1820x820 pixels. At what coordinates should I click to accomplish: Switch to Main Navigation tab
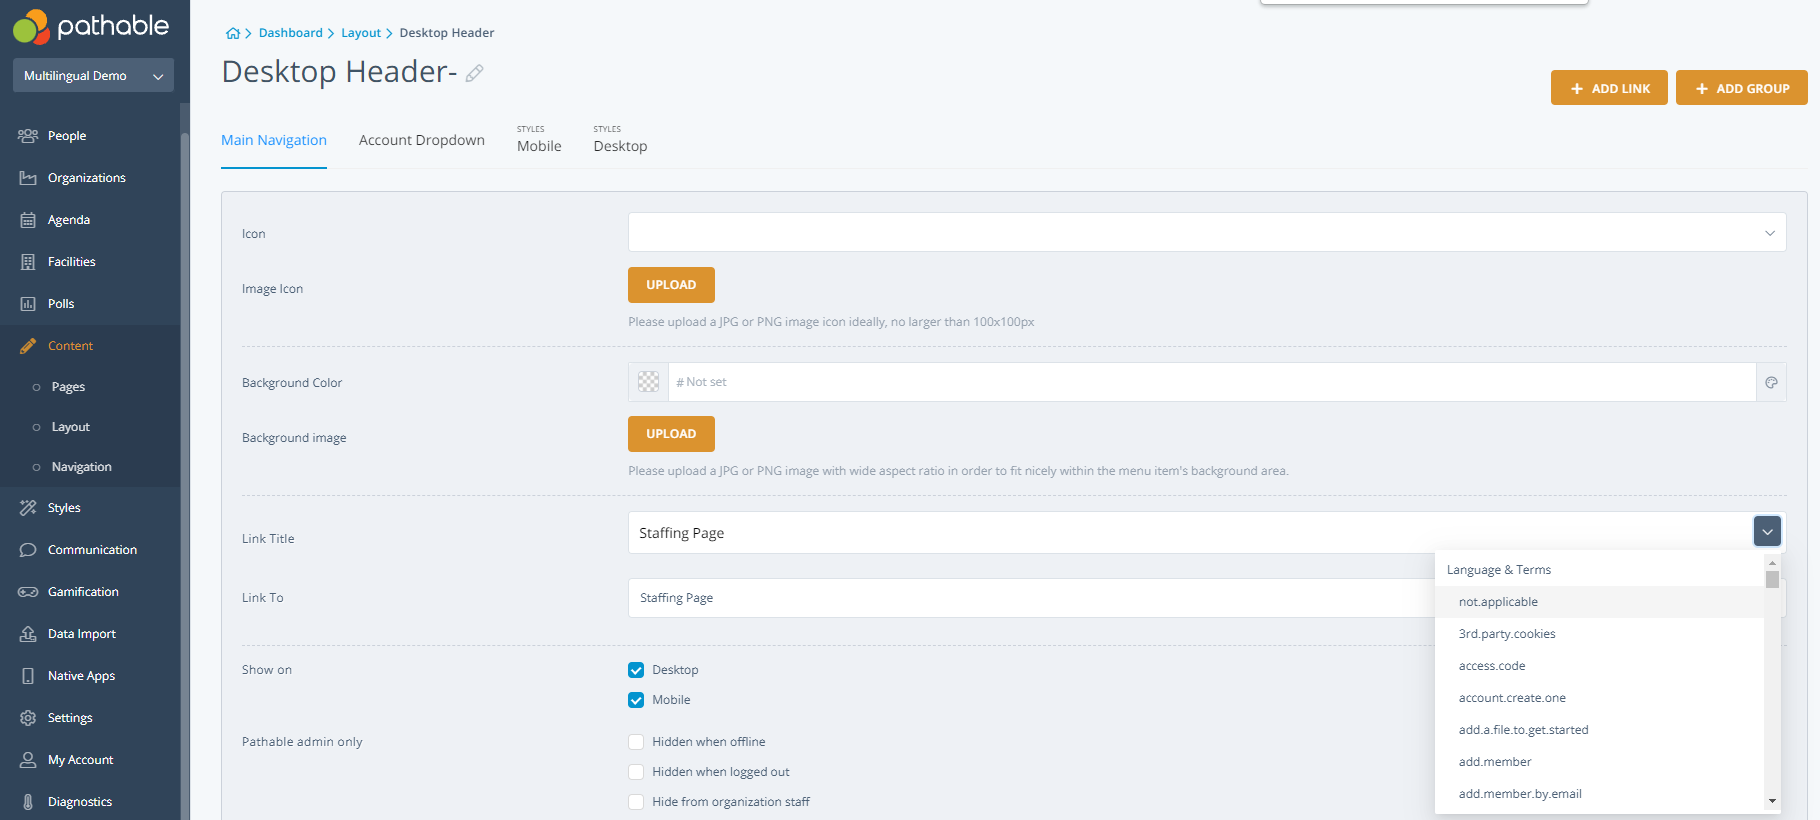[274, 140]
